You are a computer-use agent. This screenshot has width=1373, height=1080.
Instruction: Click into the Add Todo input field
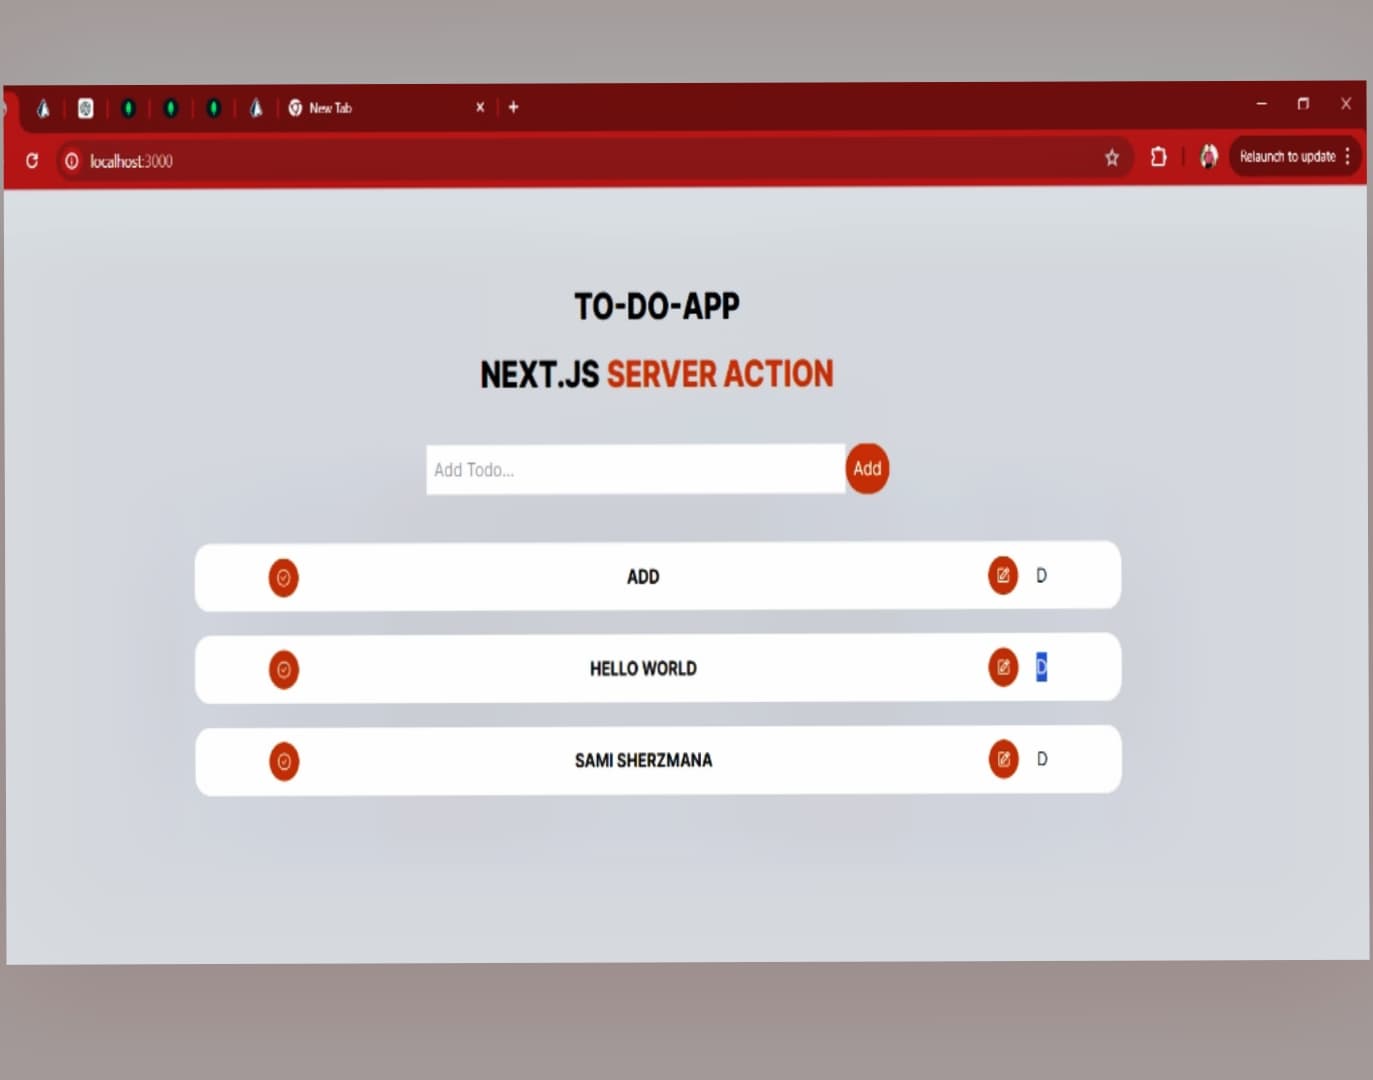[635, 469]
